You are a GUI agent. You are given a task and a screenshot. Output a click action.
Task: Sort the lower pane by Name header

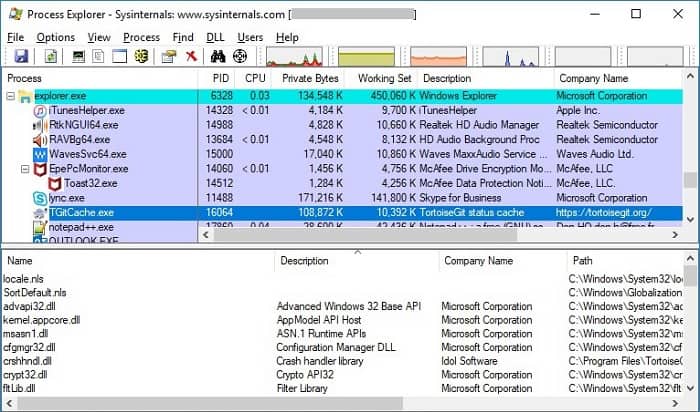(138, 261)
